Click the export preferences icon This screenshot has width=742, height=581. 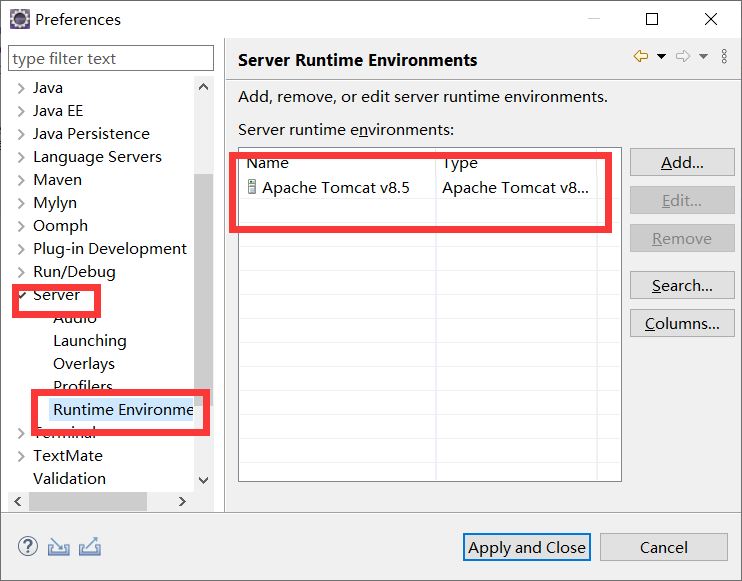(90, 547)
